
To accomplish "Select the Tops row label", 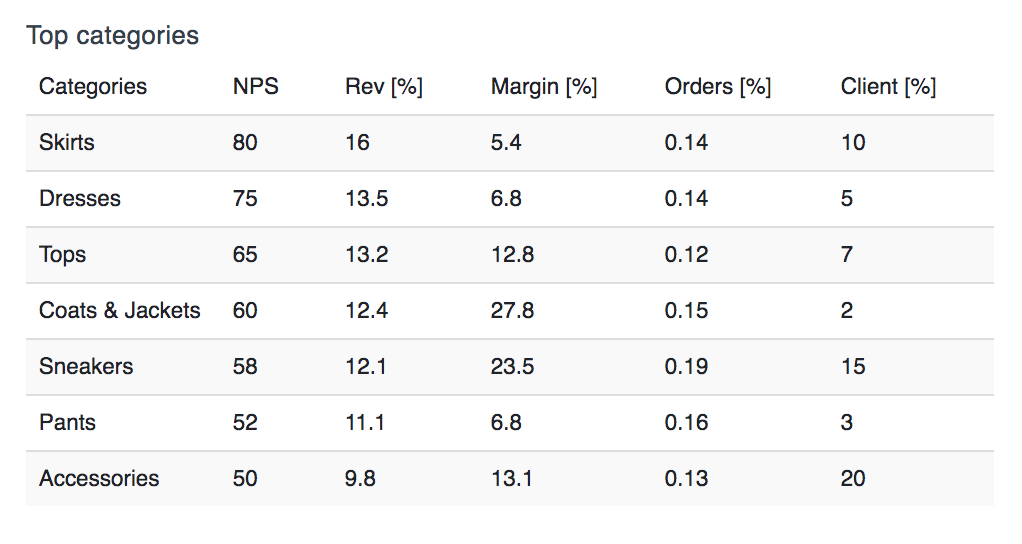I will [x=63, y=255].
